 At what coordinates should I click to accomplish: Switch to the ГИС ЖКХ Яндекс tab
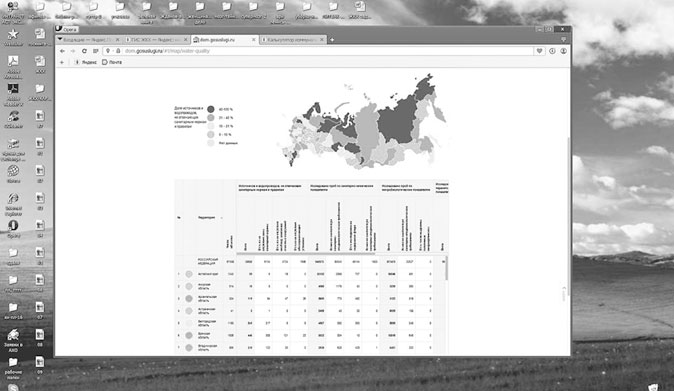point(154,40)
